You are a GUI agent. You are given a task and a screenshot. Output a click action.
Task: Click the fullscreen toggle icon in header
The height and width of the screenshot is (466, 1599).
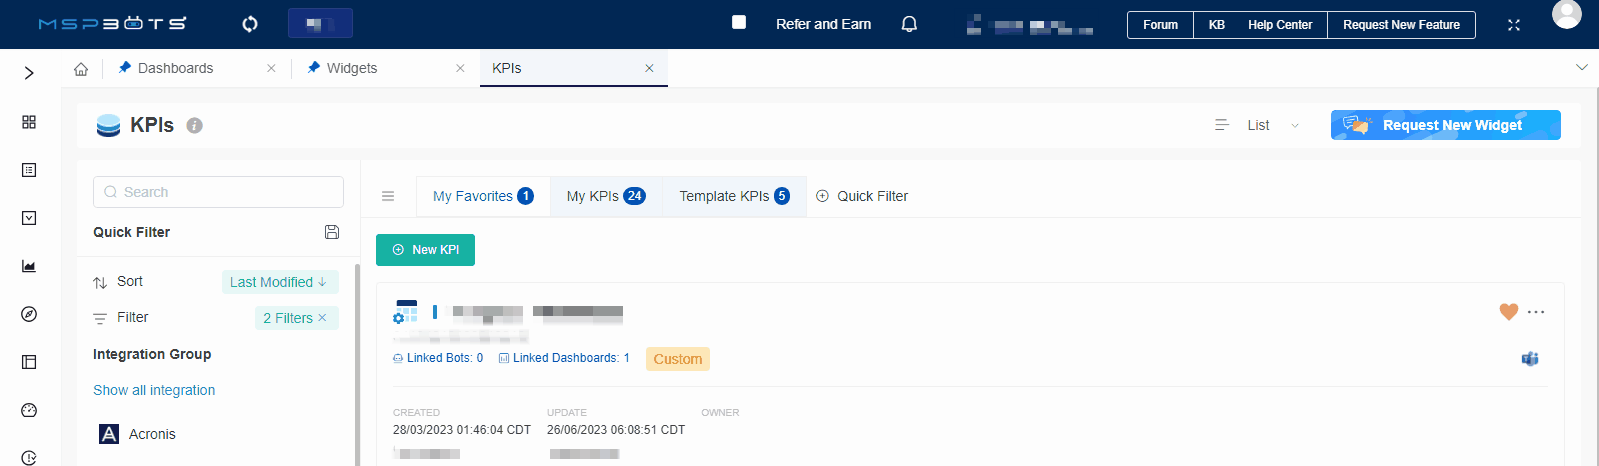1514,25
